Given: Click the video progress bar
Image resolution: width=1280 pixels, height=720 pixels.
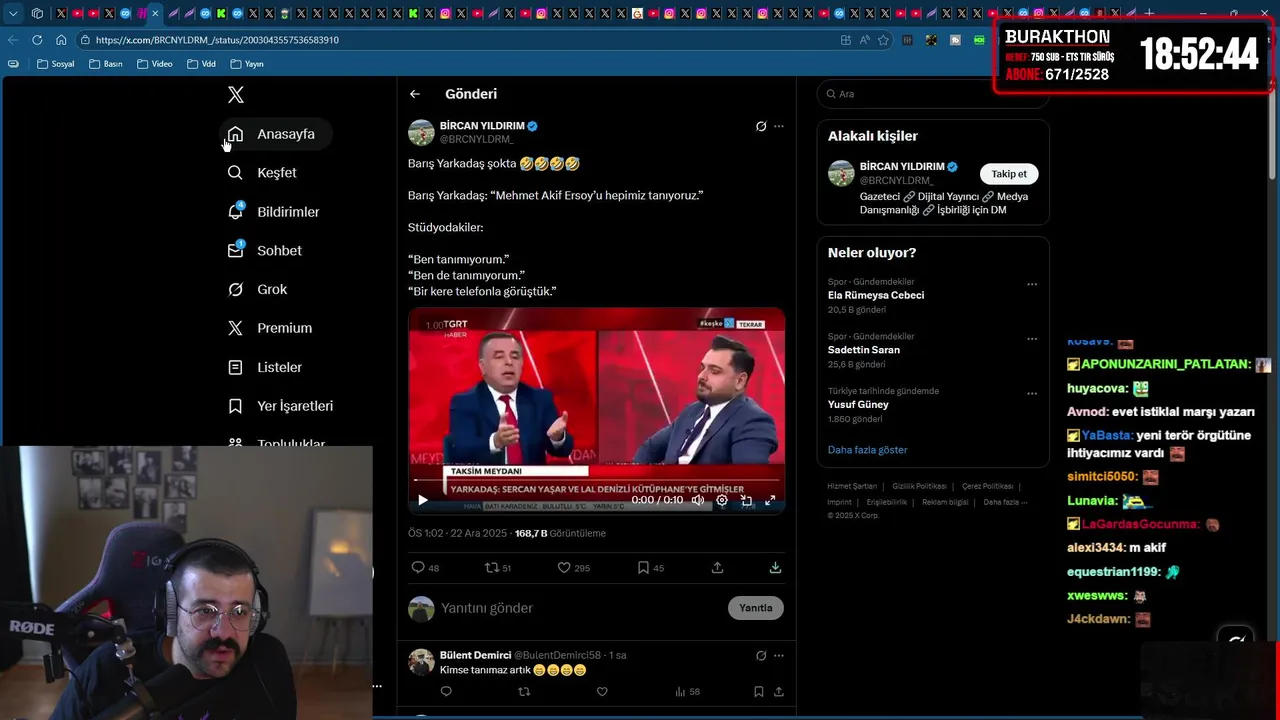Looking at the screenshot, I should coord(596,481).
